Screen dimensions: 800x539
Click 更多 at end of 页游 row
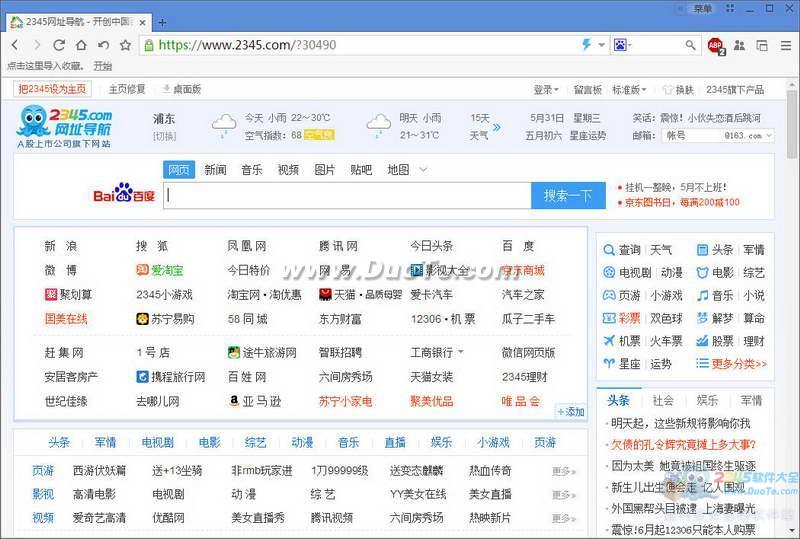pos(564,471)
